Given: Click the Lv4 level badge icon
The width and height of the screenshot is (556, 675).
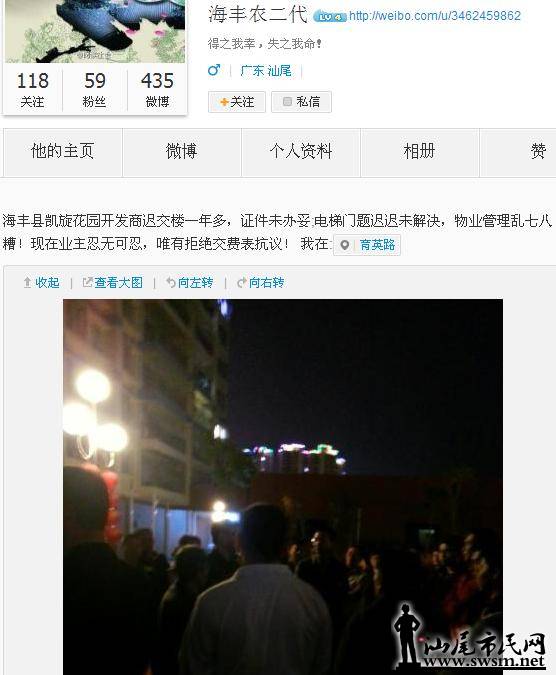Looking at the screenshot, I should [x=330, y=17].
